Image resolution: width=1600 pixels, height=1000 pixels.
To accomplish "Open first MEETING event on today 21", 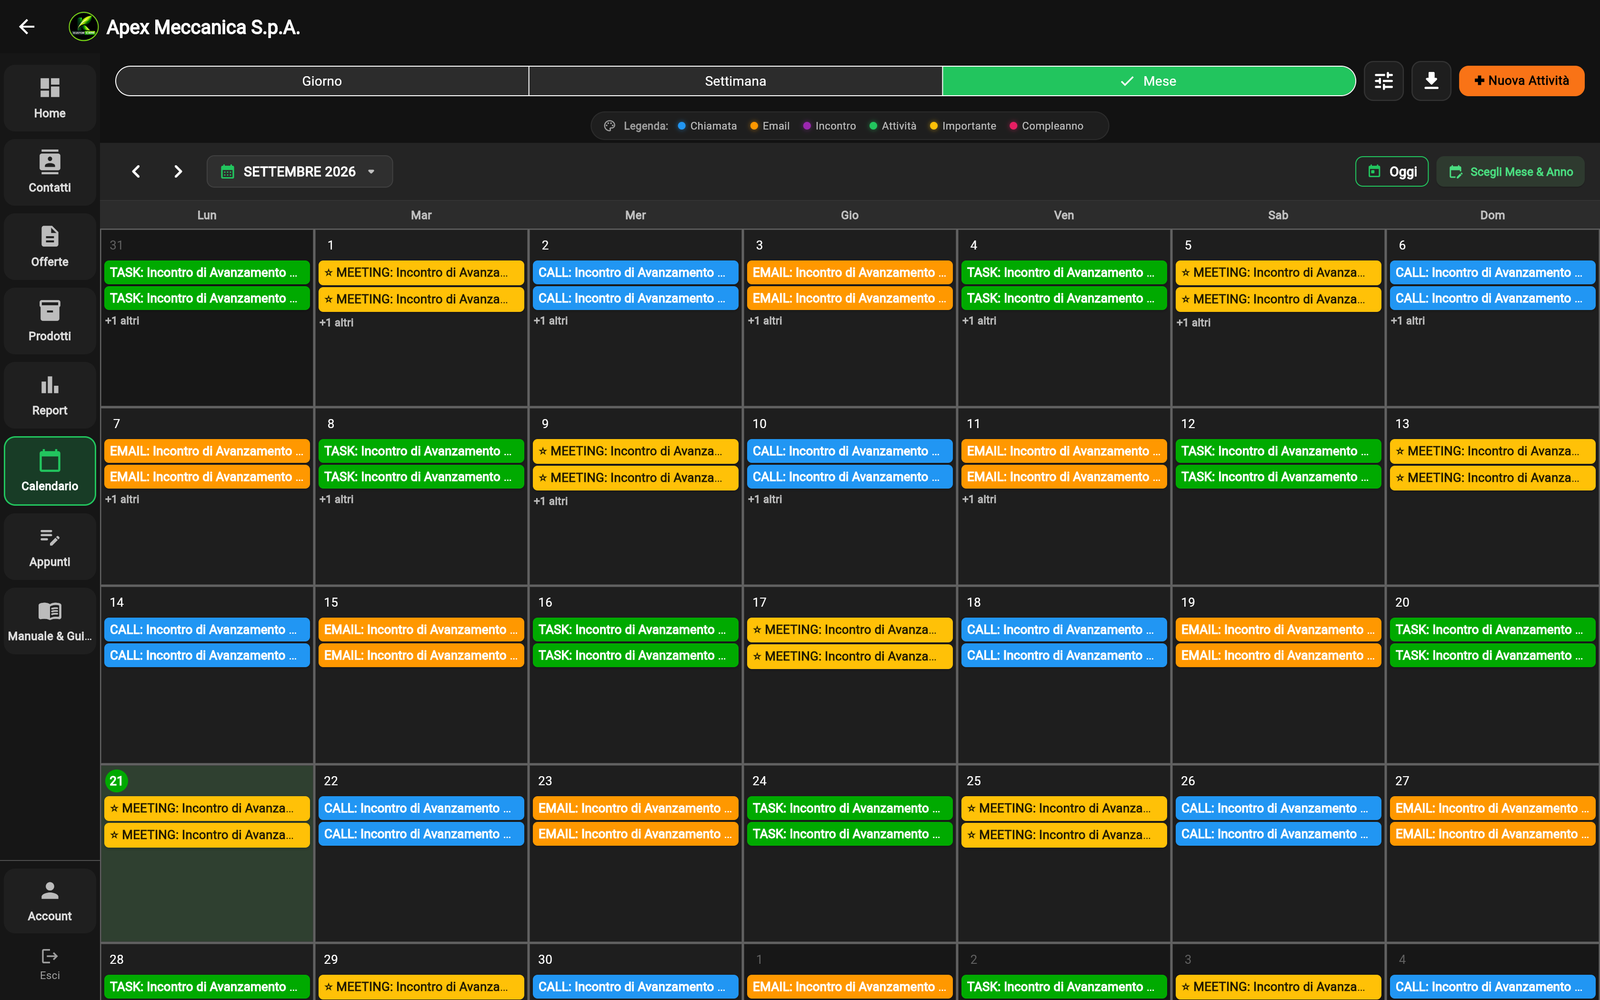I will tap(207, 808).
